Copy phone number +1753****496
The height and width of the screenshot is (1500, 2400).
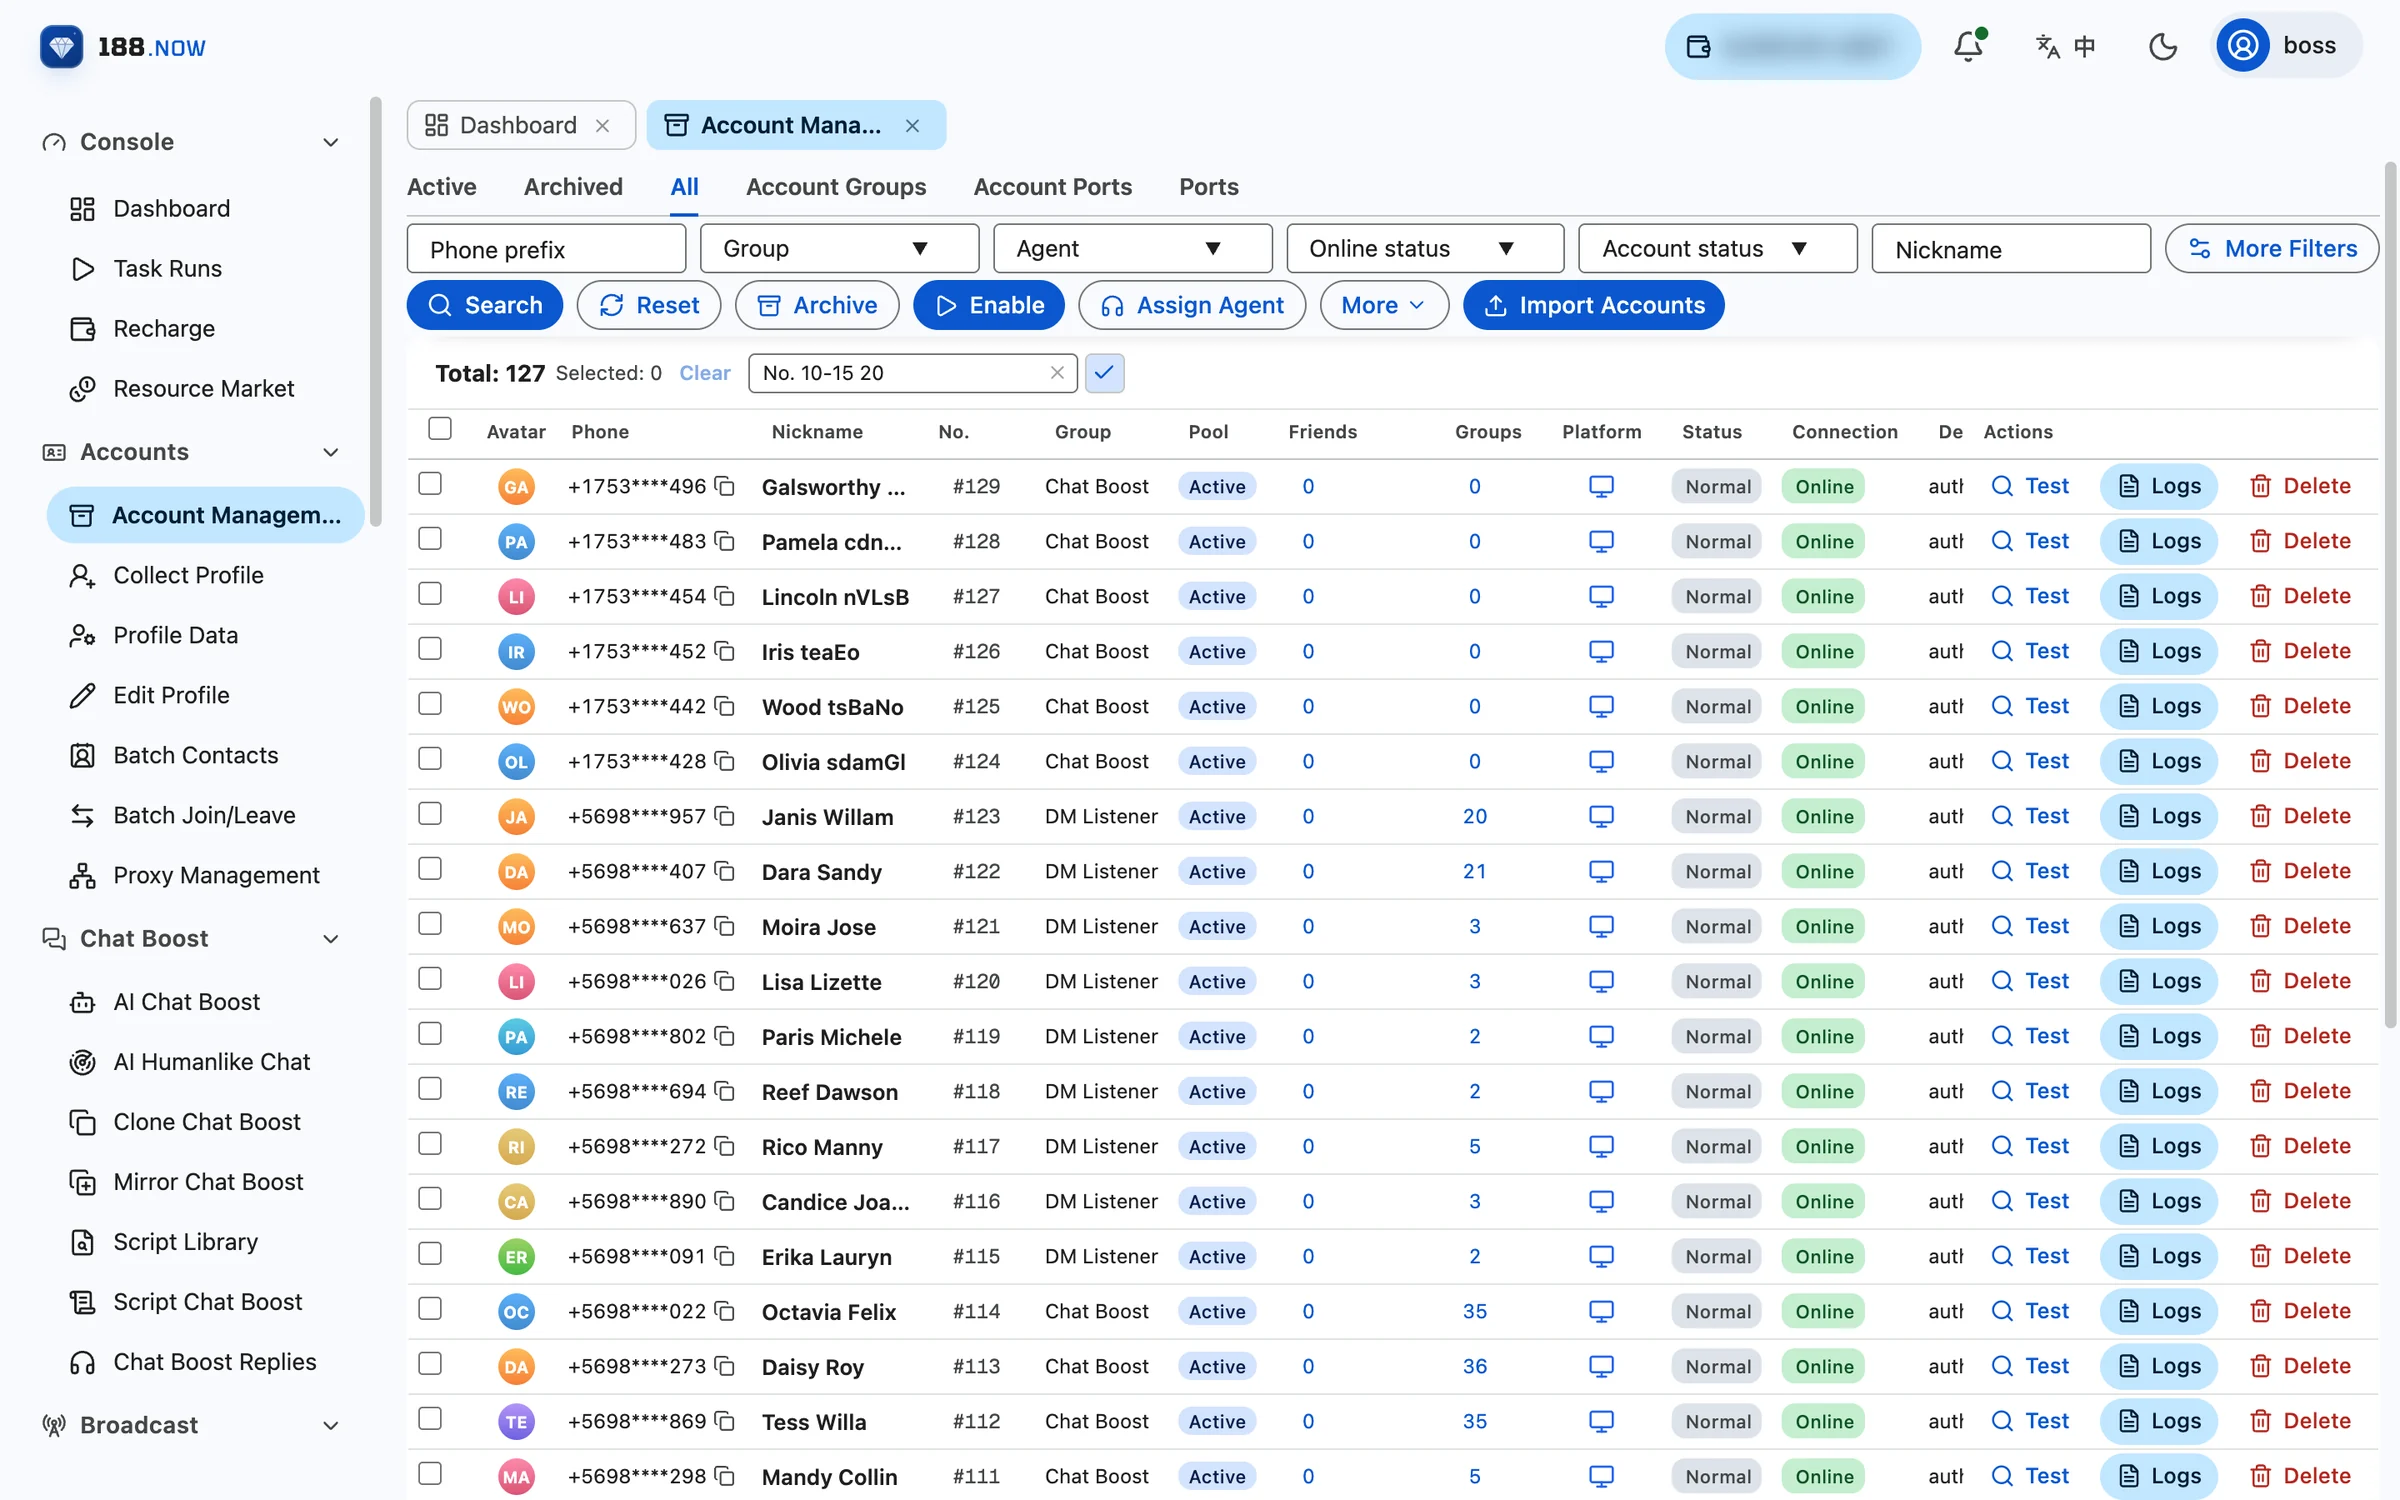pos(725,486)
